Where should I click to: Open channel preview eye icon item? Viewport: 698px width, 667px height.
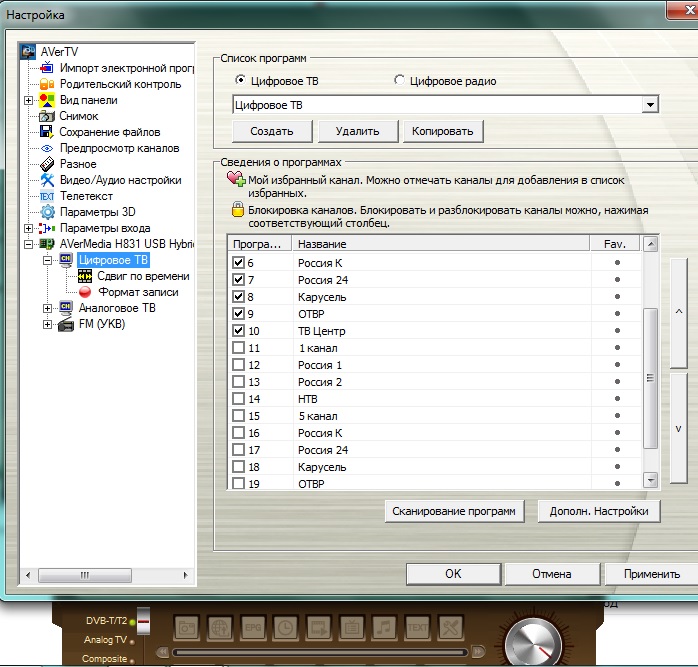pos(46,148)
